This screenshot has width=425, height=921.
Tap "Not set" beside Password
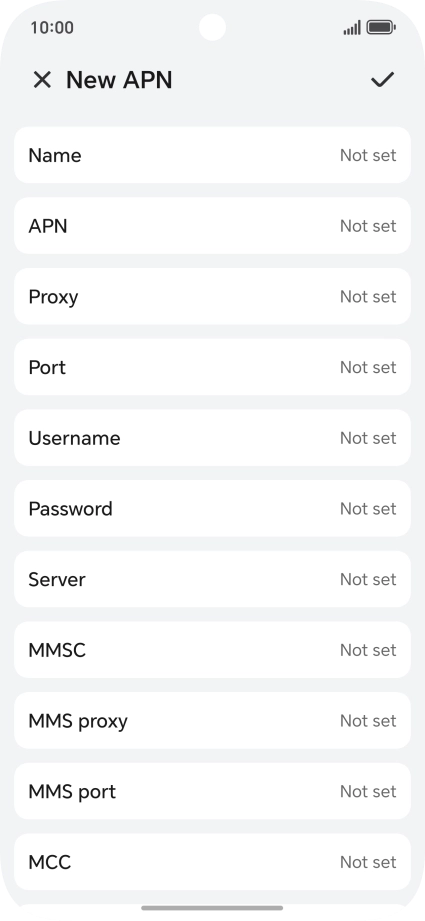click(x=368, y=508)
